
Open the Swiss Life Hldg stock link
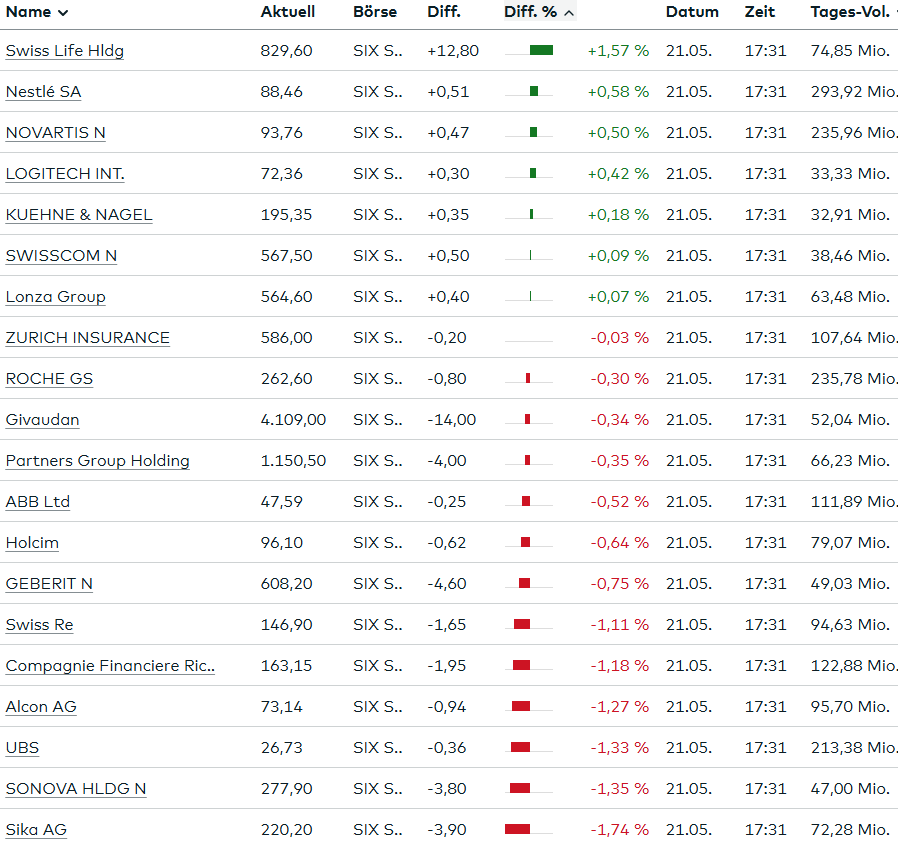click(x=65, y=51)
